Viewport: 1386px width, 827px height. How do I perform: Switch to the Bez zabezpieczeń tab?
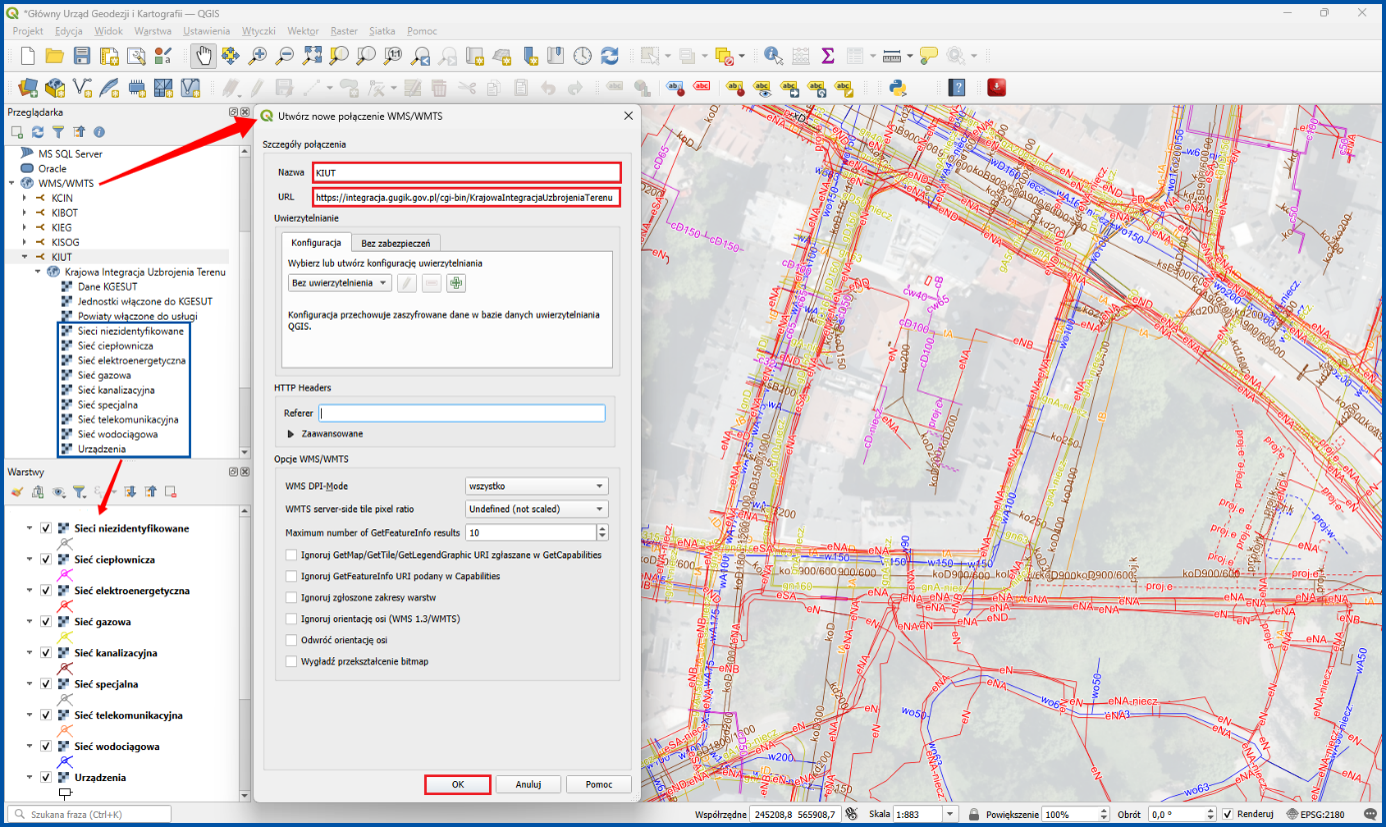click(x=396, y=243)
